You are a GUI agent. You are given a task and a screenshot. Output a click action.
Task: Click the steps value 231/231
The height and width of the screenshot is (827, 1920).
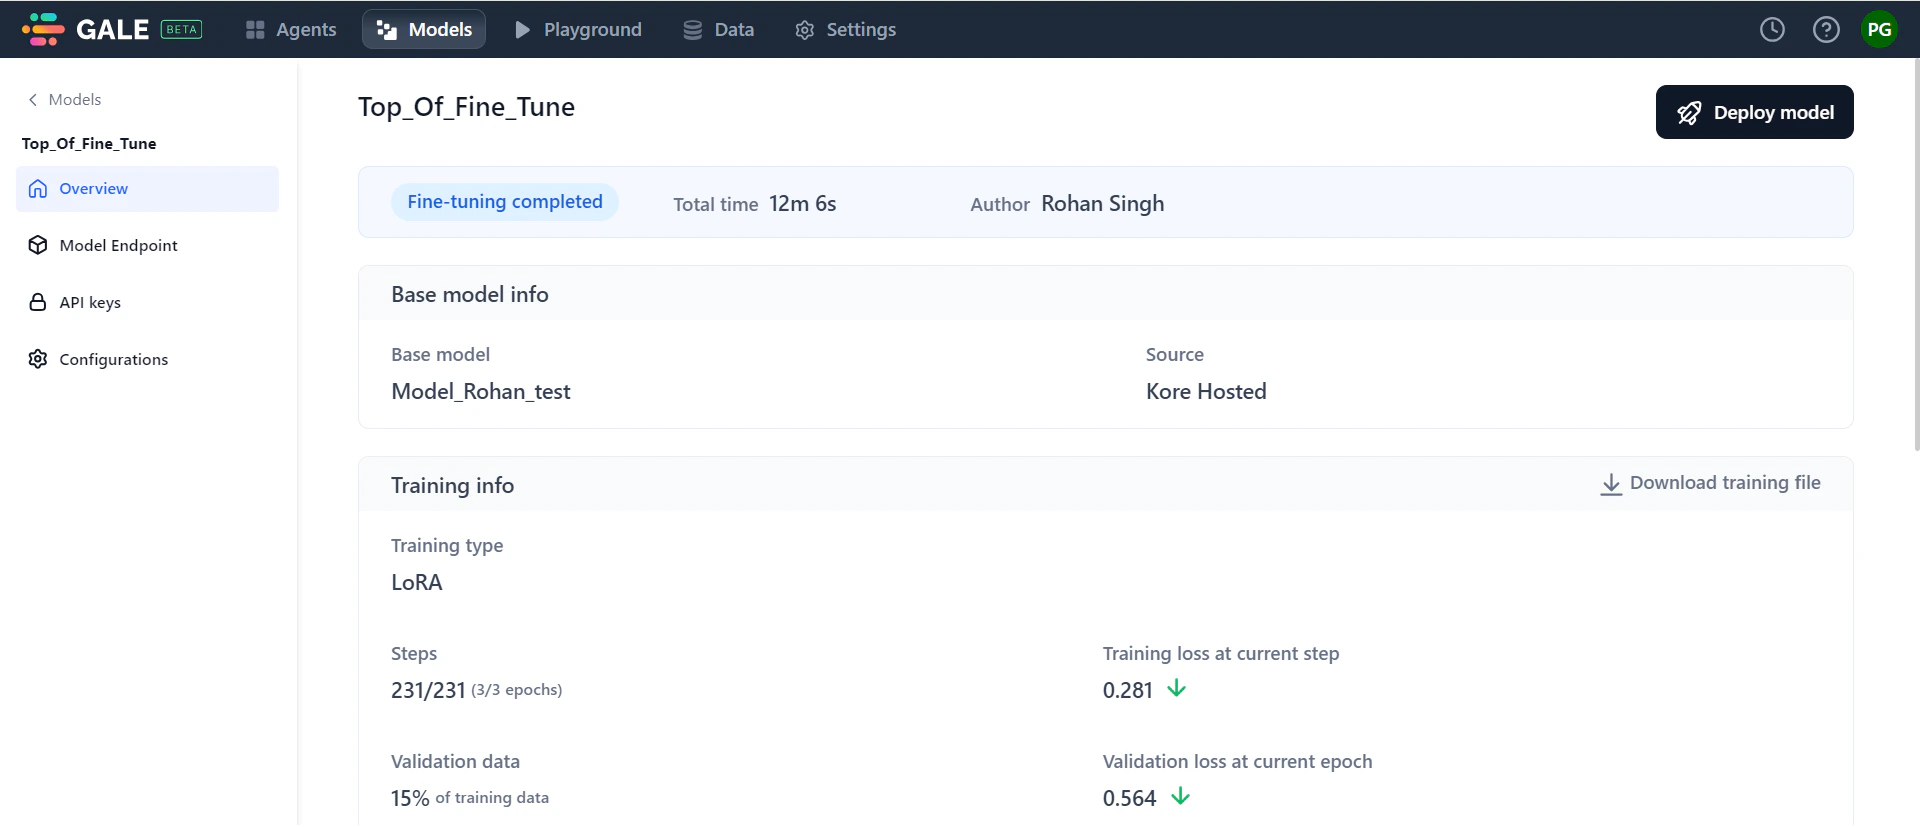[428, 691]
